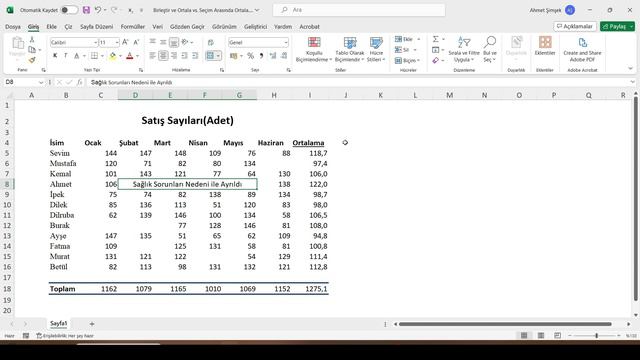This screenshot has height=360, width=640.
Task: Click the align left icon
Action: [152, 56]
